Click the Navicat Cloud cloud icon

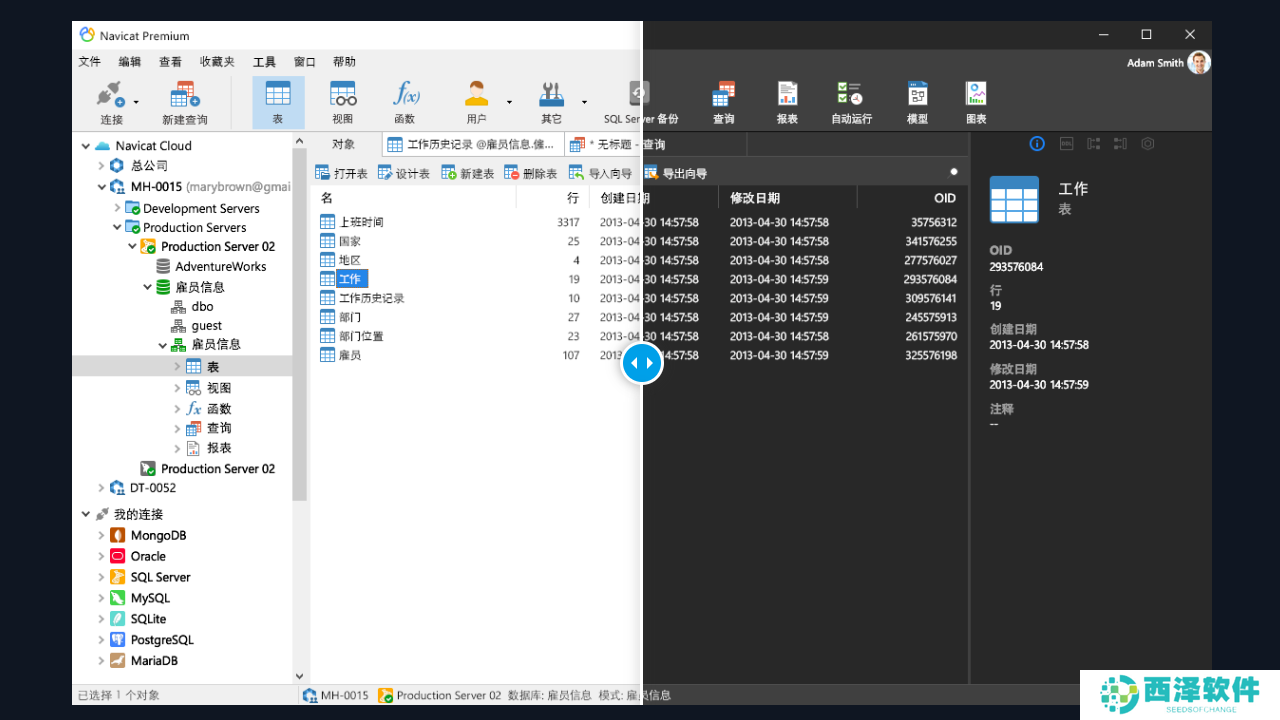[x=103, y=146]
